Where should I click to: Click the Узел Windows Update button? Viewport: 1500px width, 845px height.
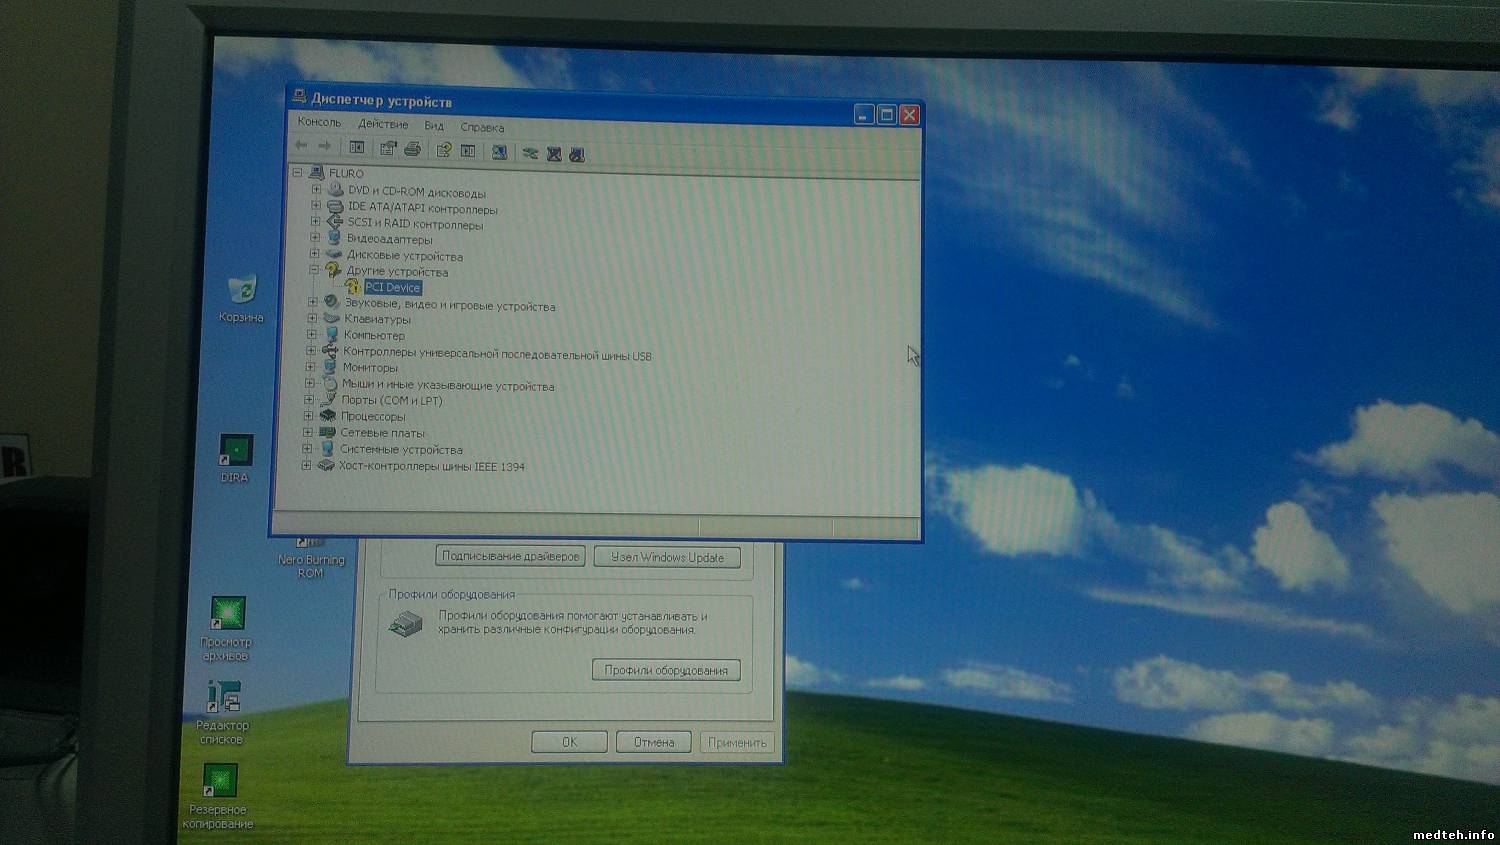(667, 557)
